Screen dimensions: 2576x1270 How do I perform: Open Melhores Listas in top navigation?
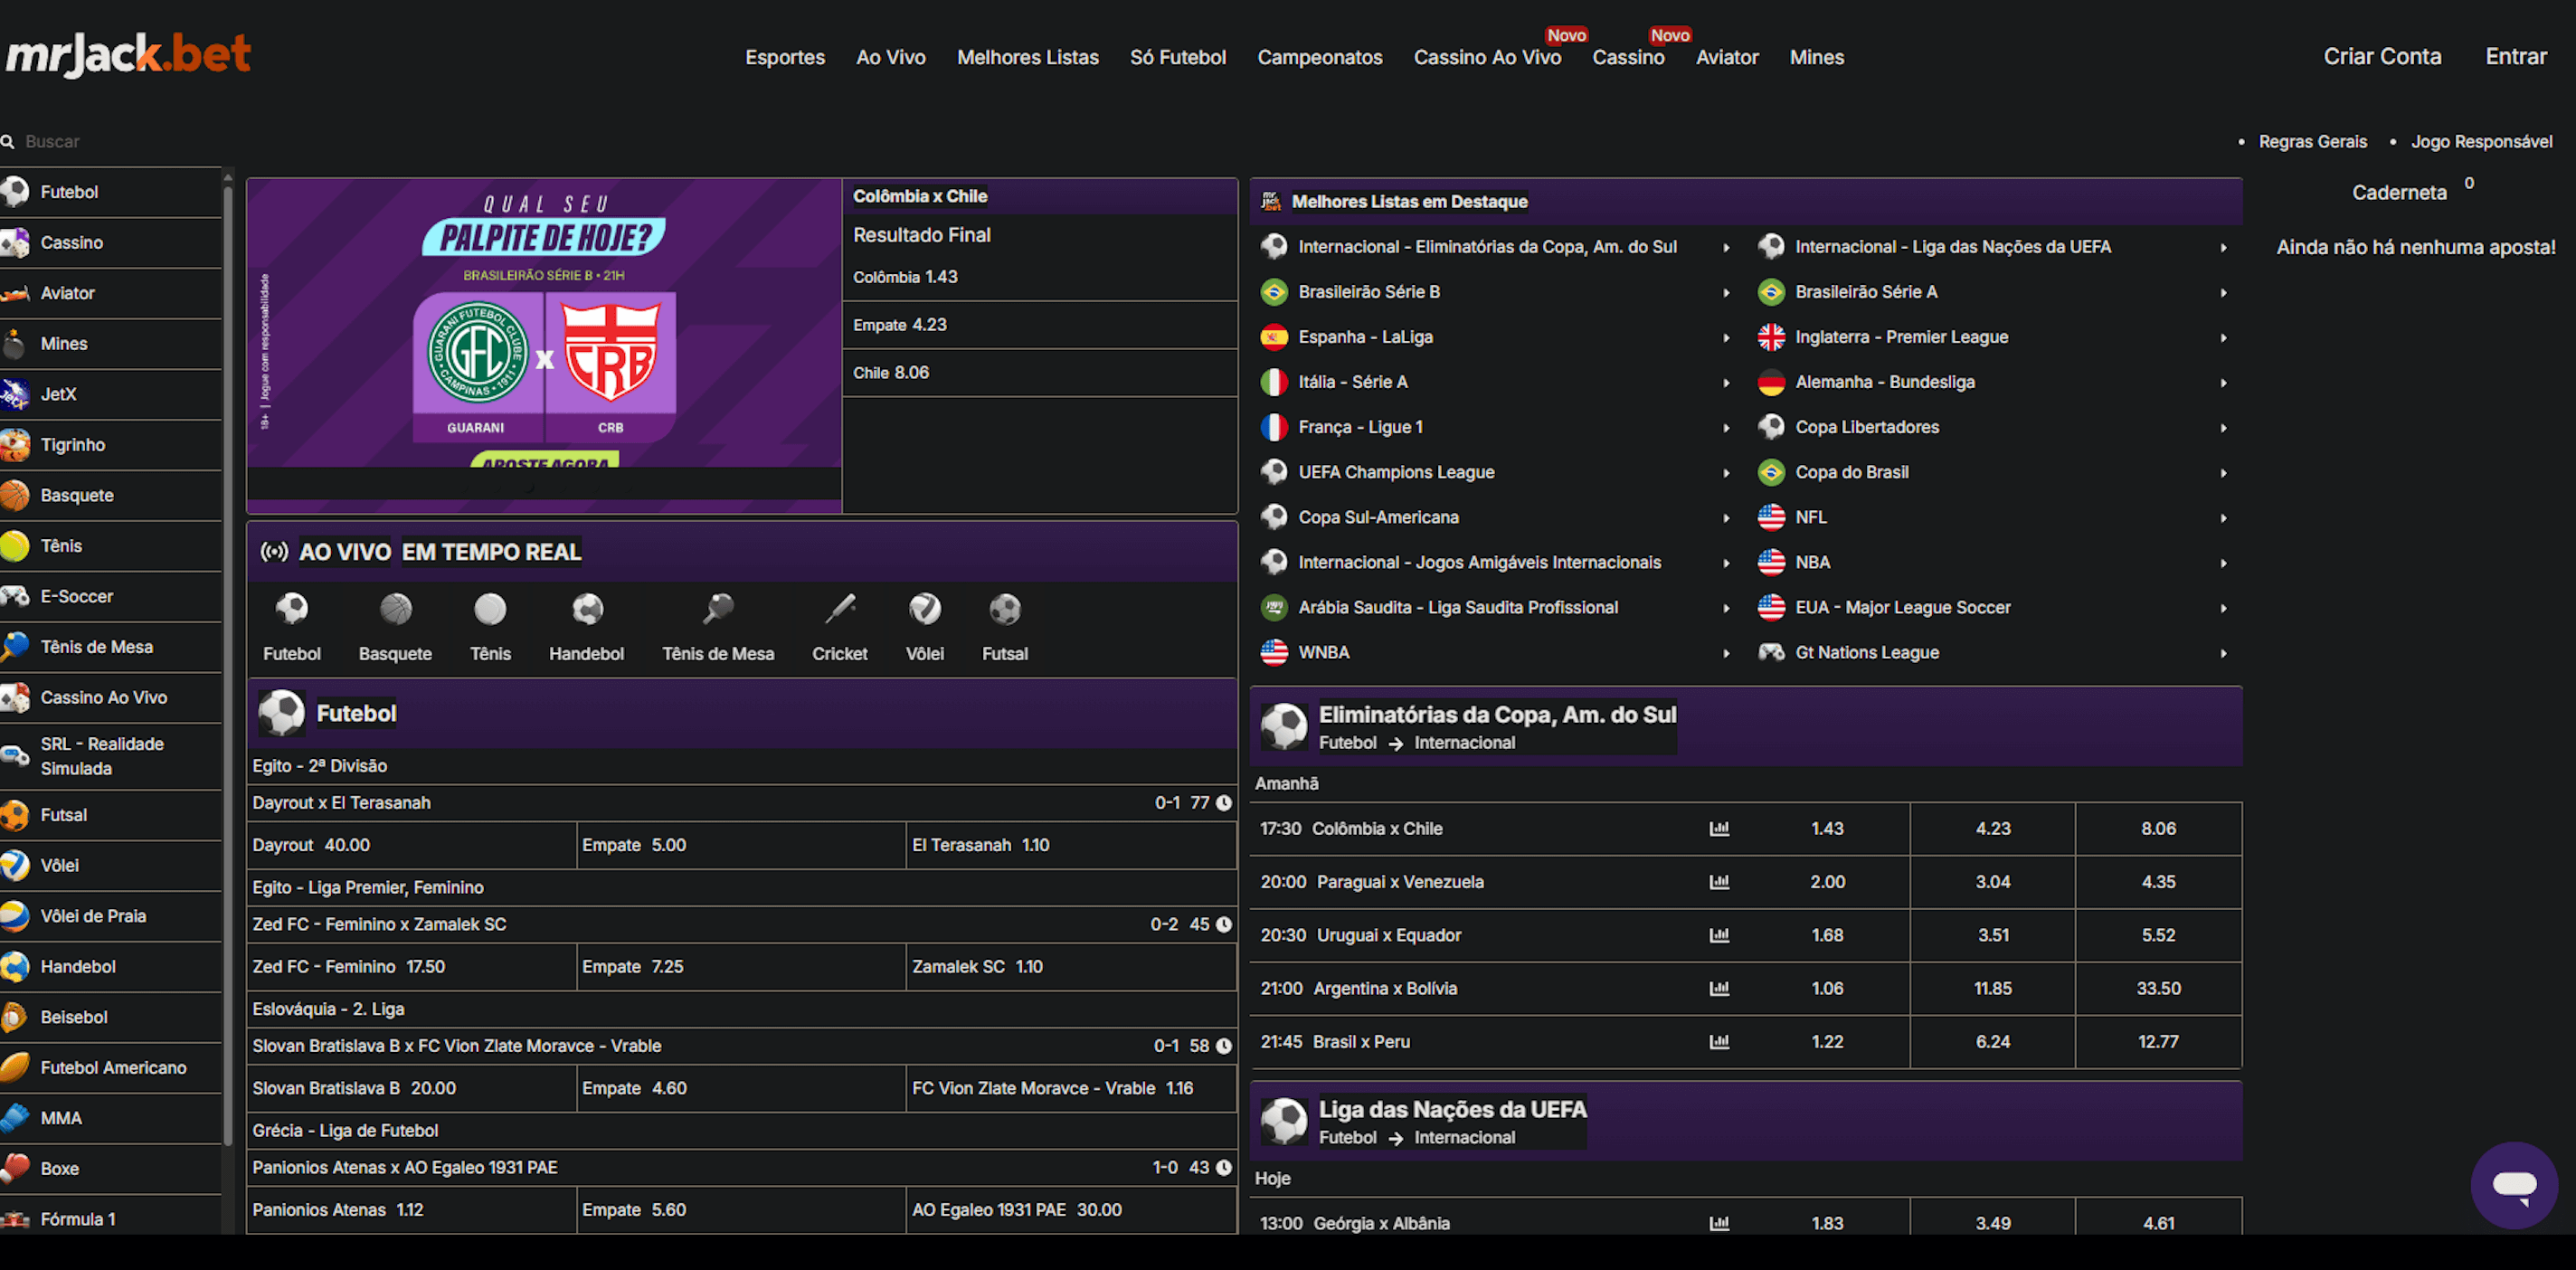[x=1028, y=57]
